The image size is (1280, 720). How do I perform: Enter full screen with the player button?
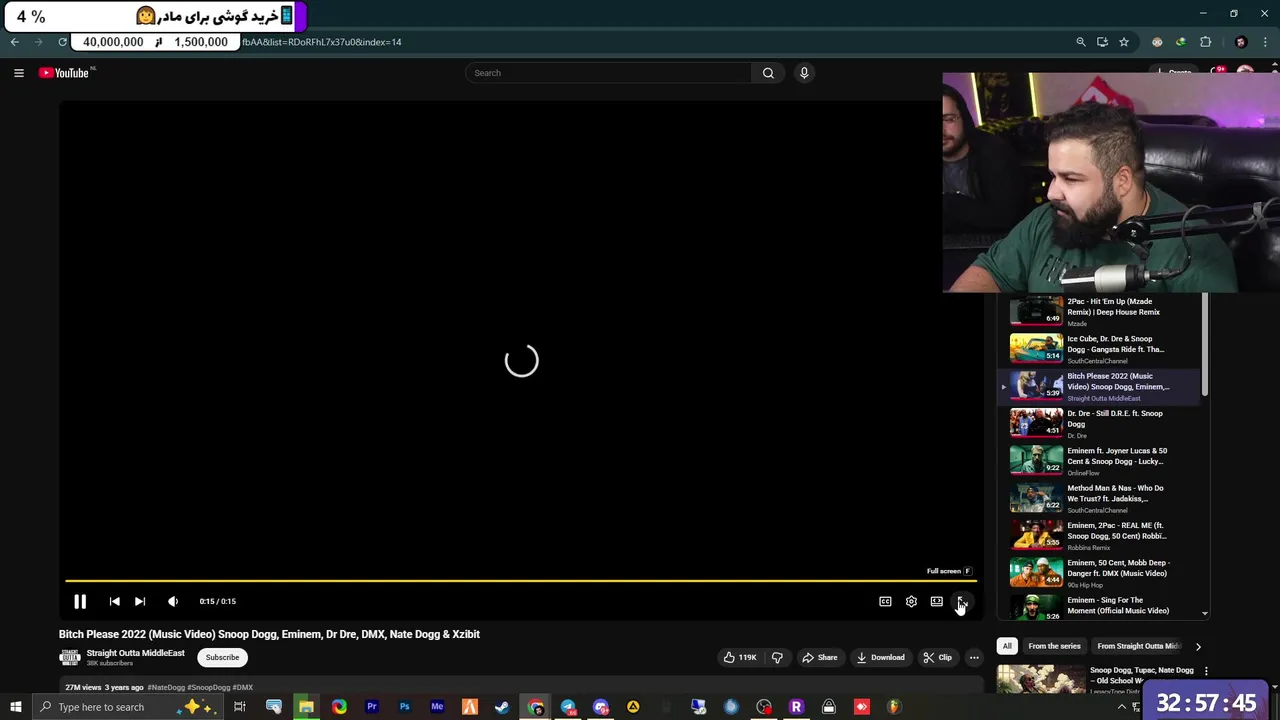(962, 601)
